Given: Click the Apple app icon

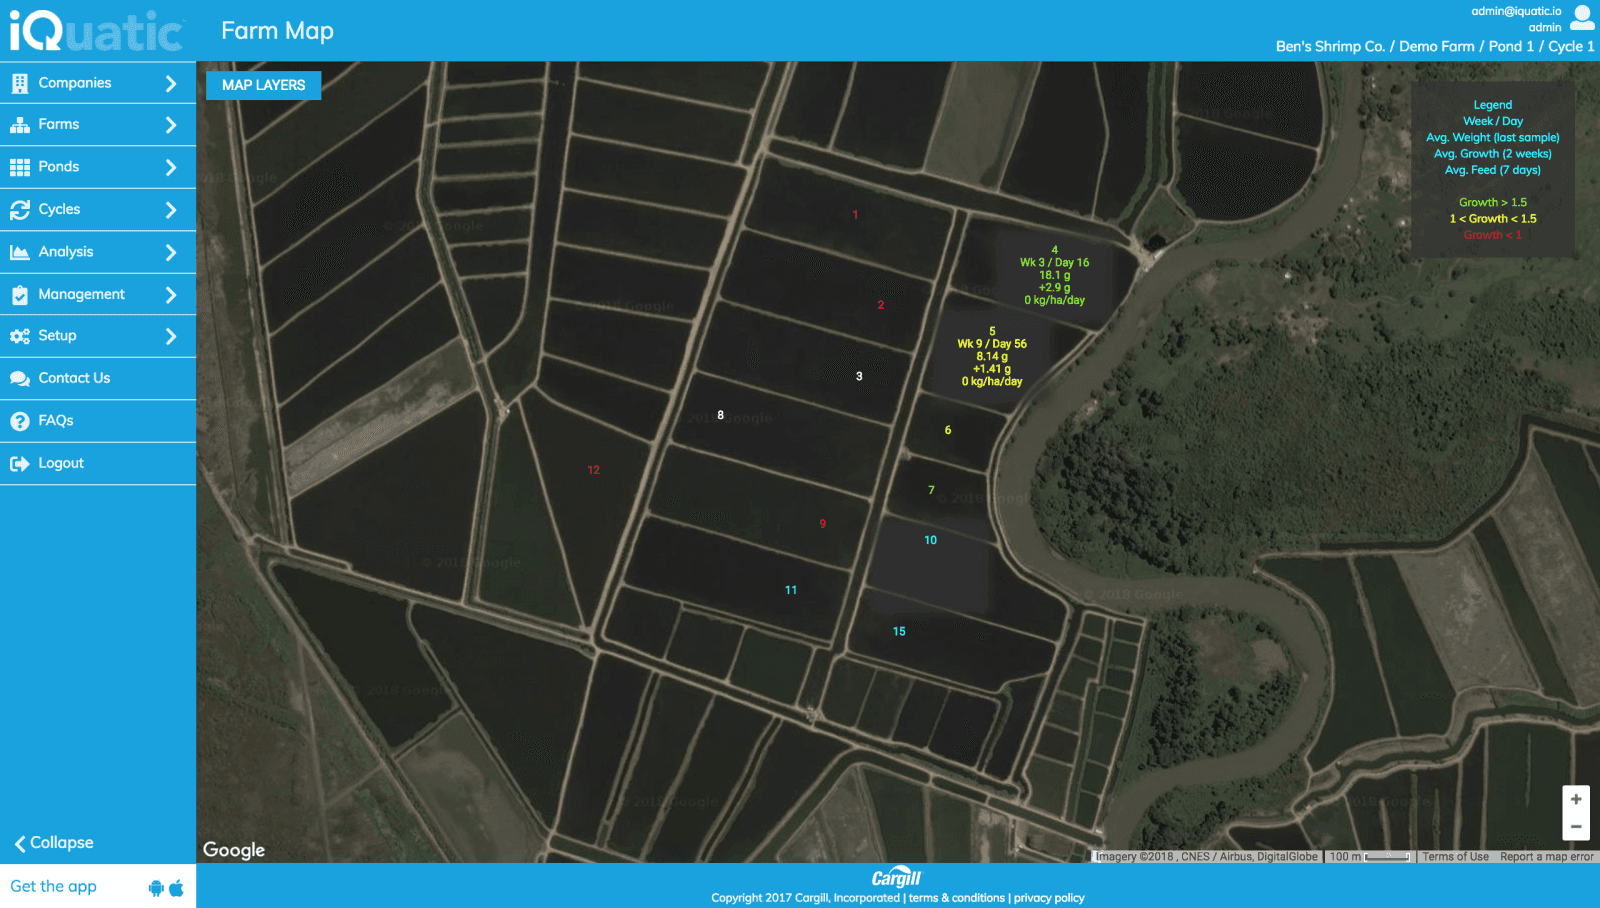Looking at the screenshot, I should click(x=177, y=887).
